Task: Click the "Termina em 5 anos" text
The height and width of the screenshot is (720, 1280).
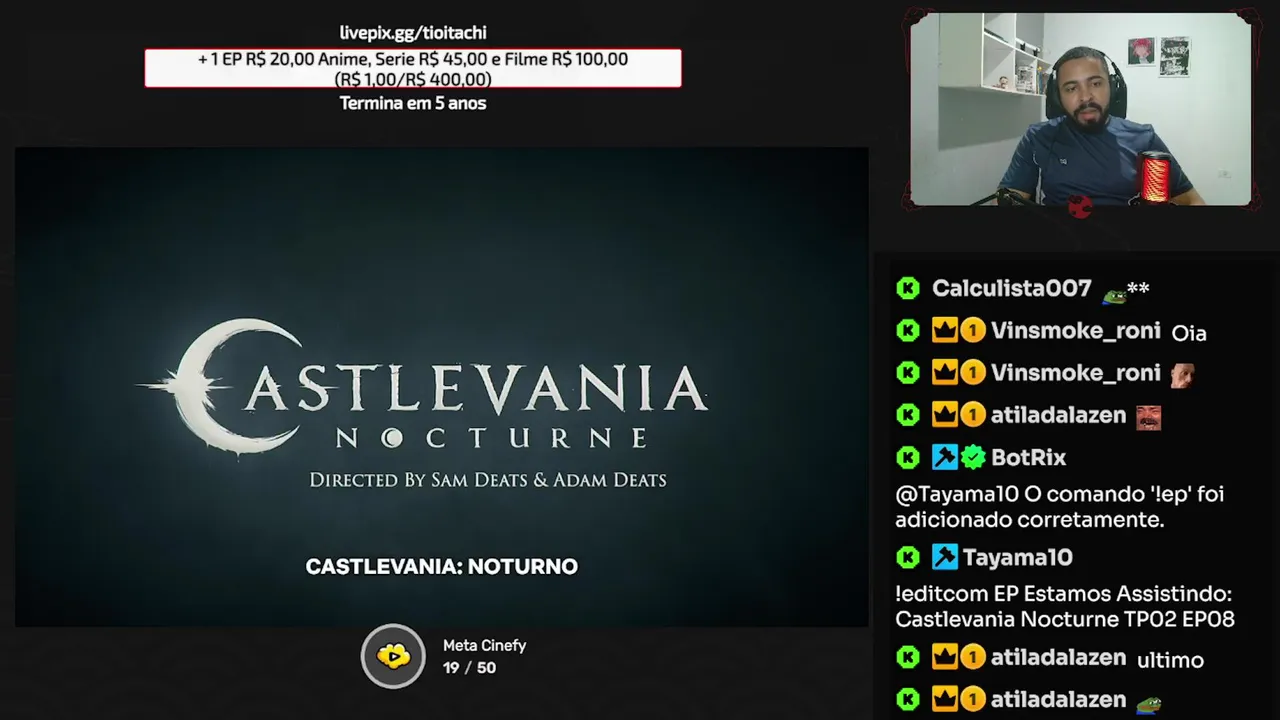Action: pyautogui.click(x=413, y=103)
